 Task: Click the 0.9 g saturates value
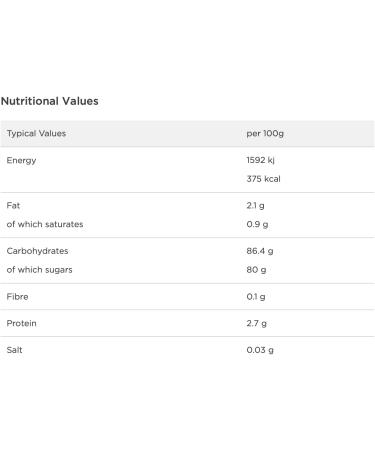pyautogui.click(x=257, y=224)
